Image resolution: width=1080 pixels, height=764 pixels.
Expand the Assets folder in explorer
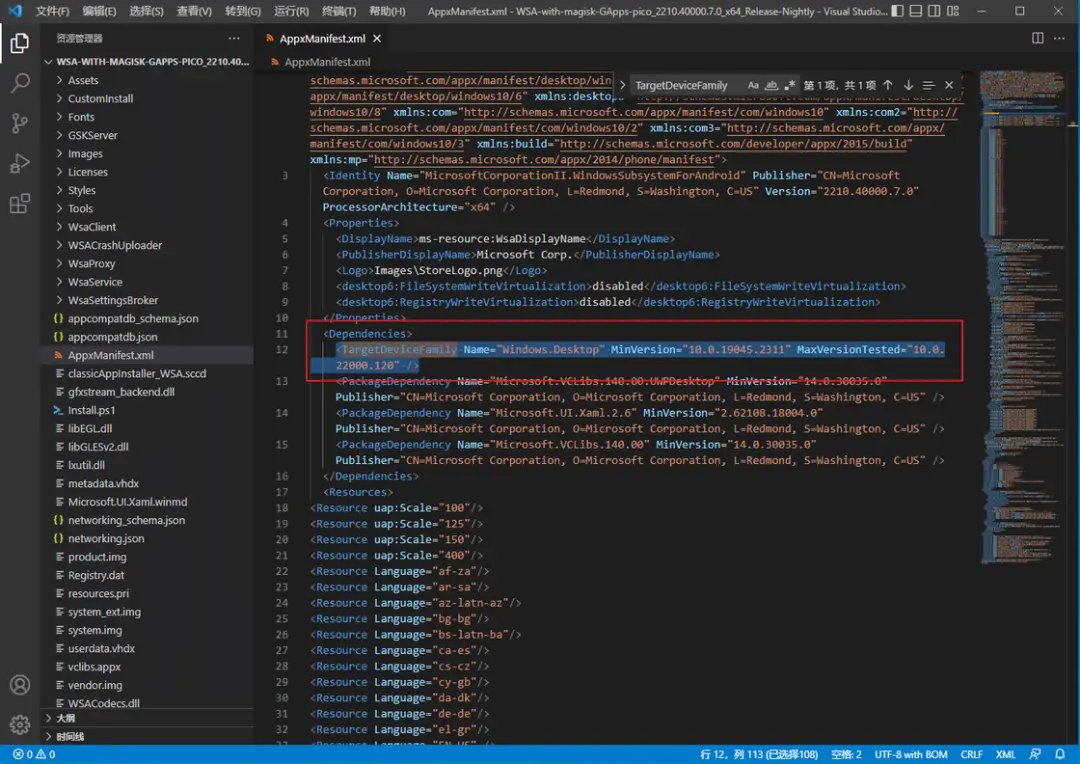tap(82, 80)
